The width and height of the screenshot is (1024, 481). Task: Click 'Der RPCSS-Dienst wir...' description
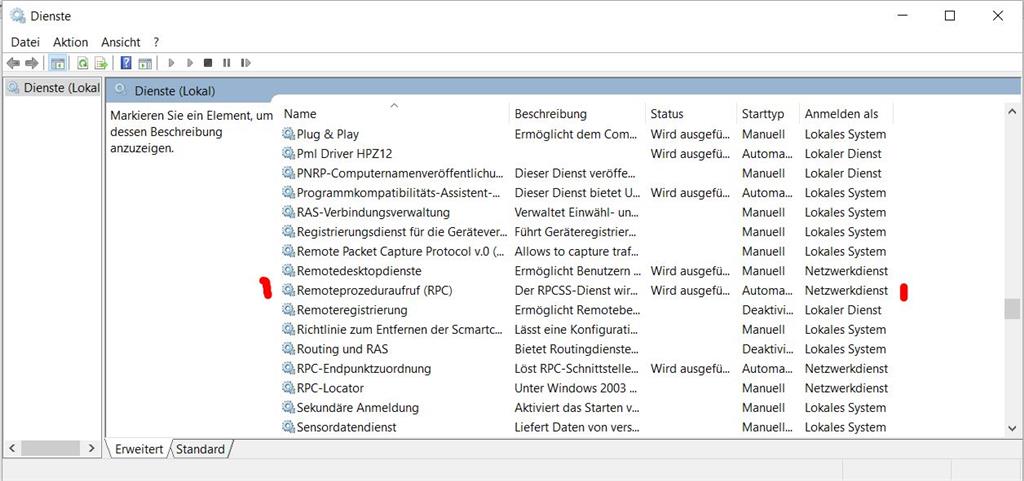pyautogui.click(x=577, y=290)
